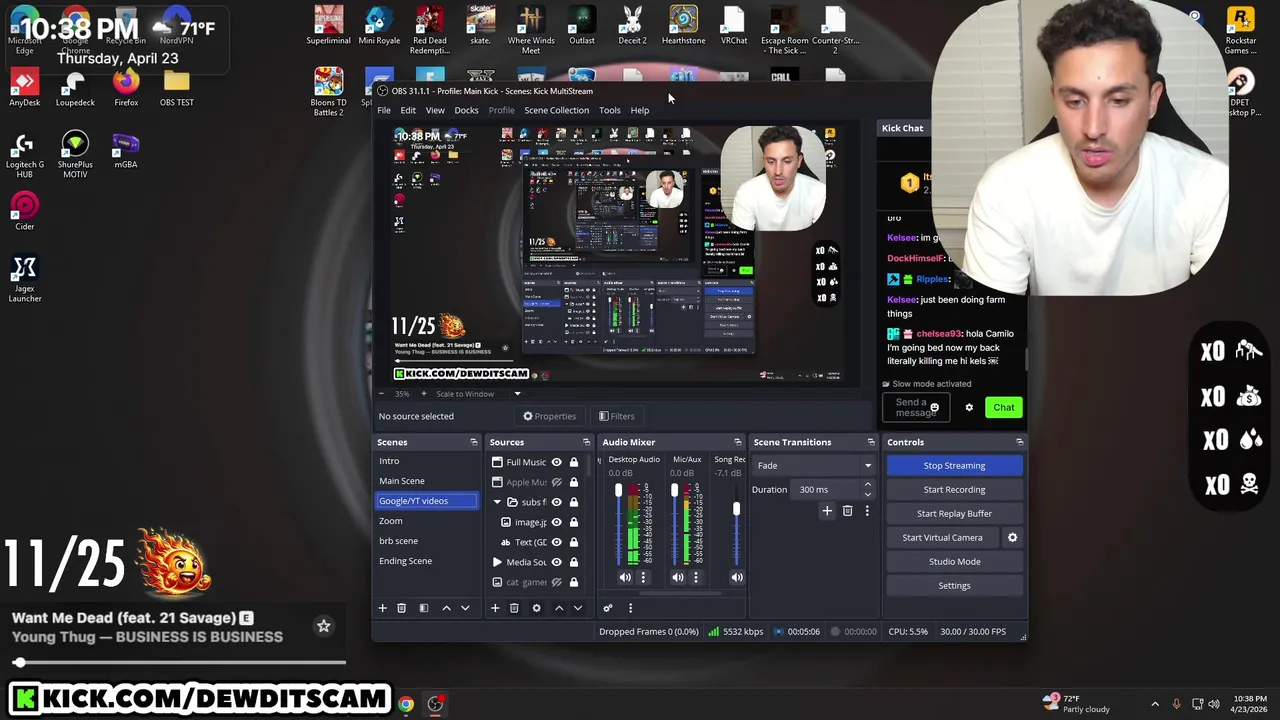Open the Docks menu

(466, 110)
